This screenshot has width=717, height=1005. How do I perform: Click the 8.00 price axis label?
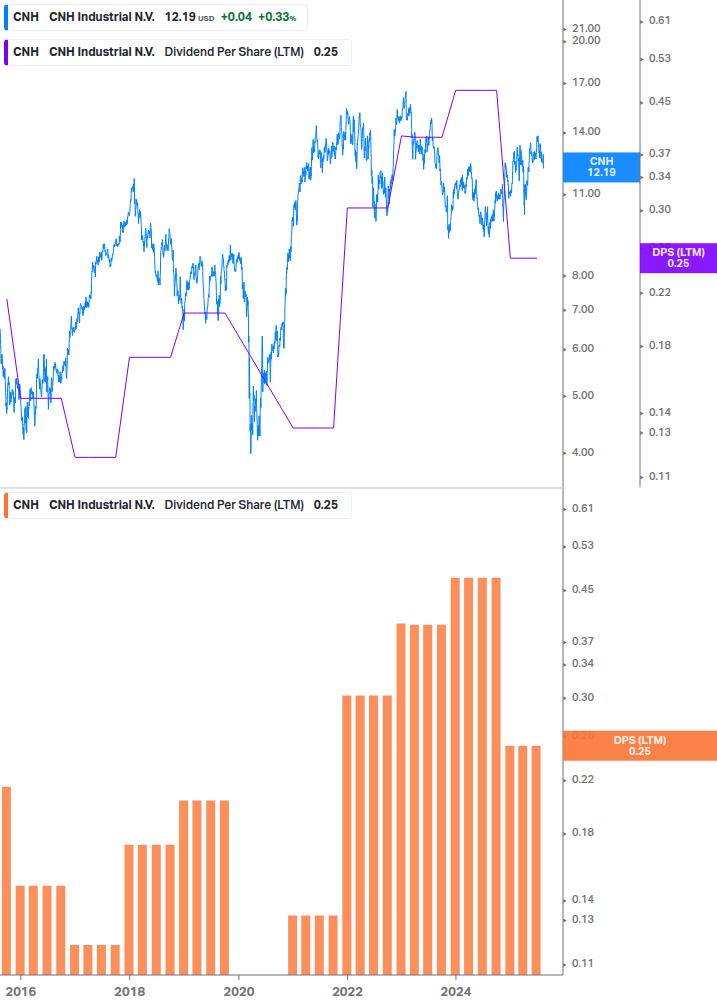point(583,276)
